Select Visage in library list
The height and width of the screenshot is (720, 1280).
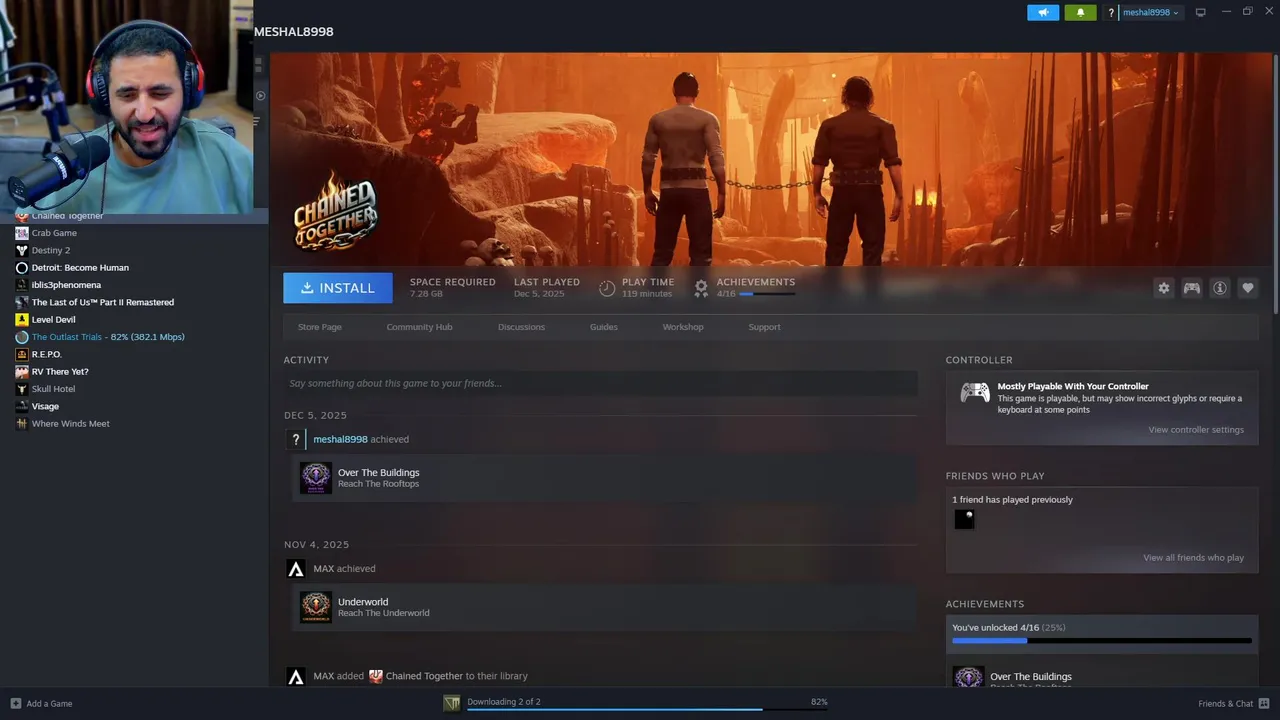45,406
